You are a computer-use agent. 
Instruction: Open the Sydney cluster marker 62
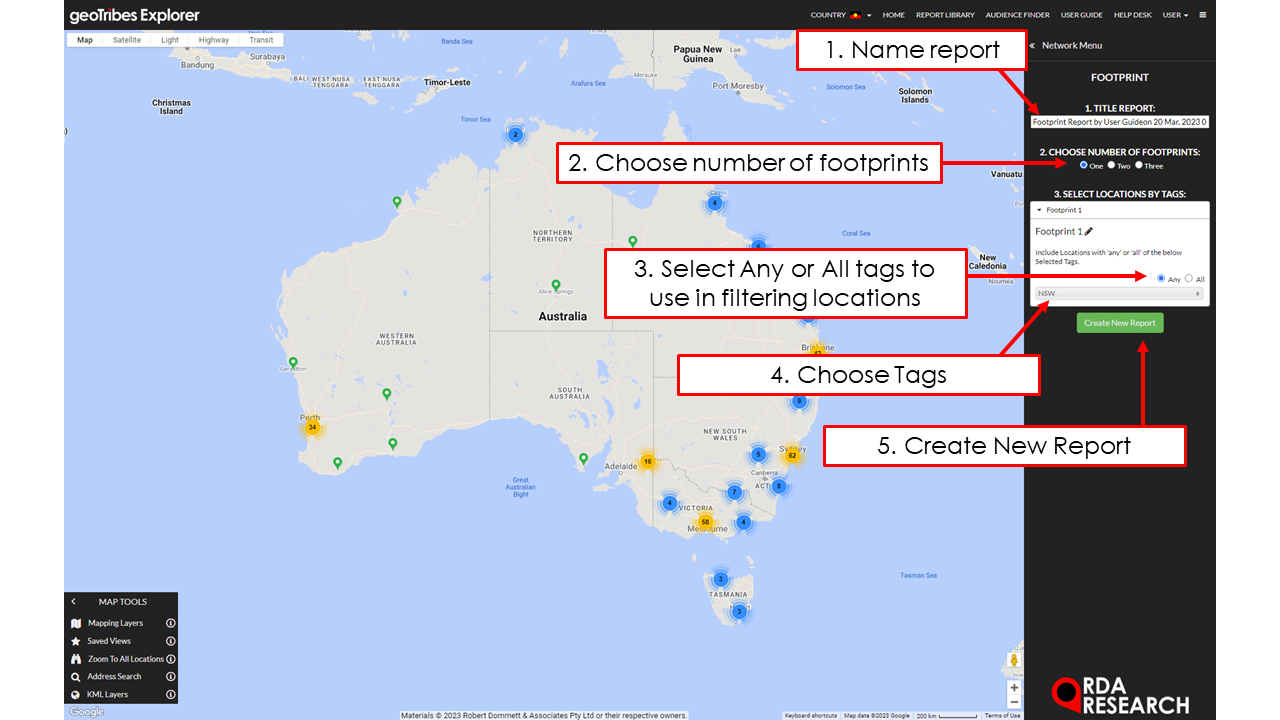(x=792, y=455)
